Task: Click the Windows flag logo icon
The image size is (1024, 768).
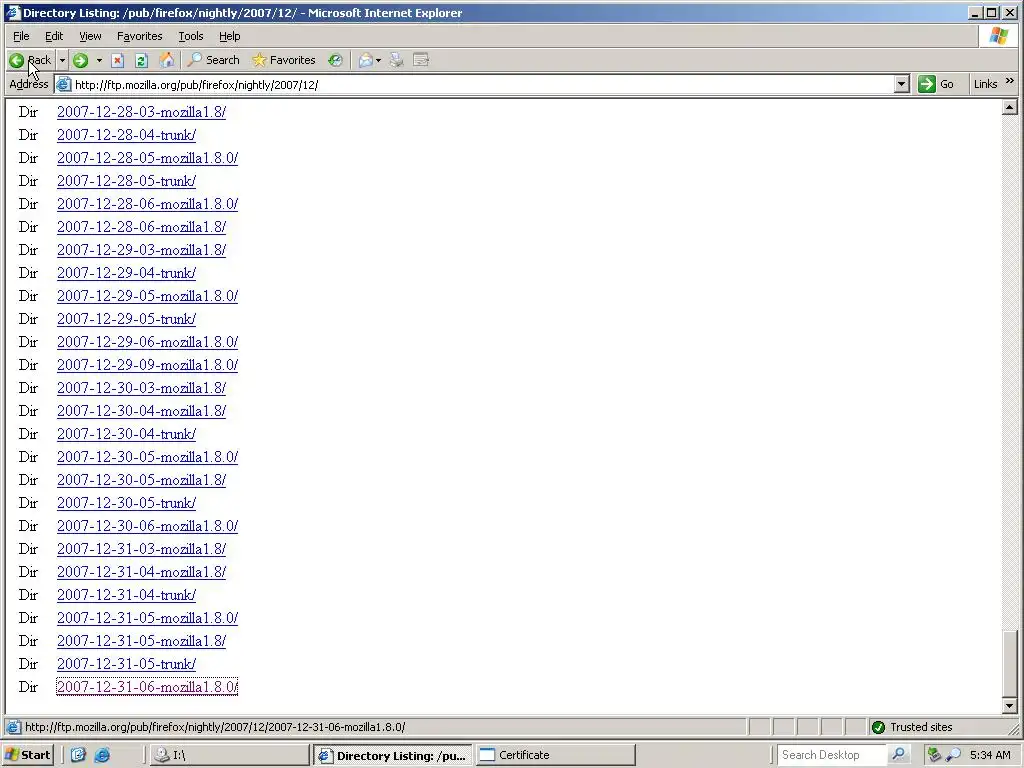Action: tap(999, 36)
